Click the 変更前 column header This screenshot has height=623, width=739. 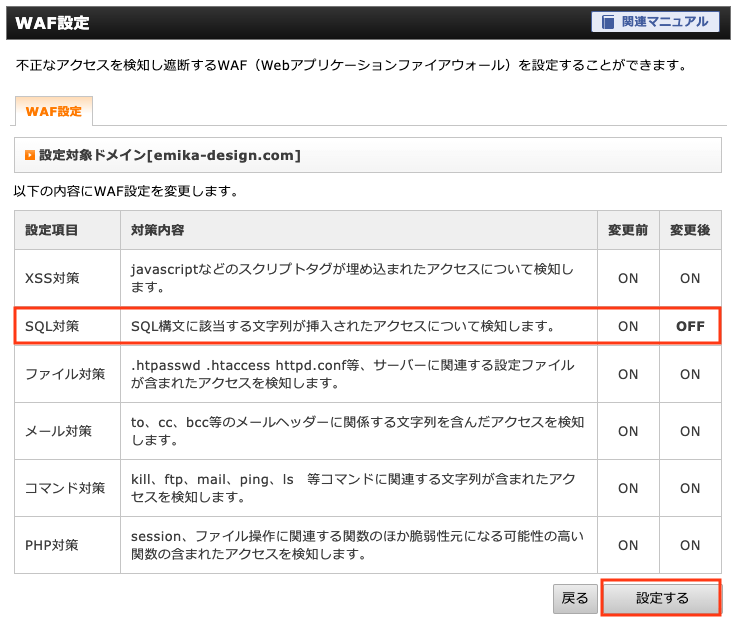[628, 230]
